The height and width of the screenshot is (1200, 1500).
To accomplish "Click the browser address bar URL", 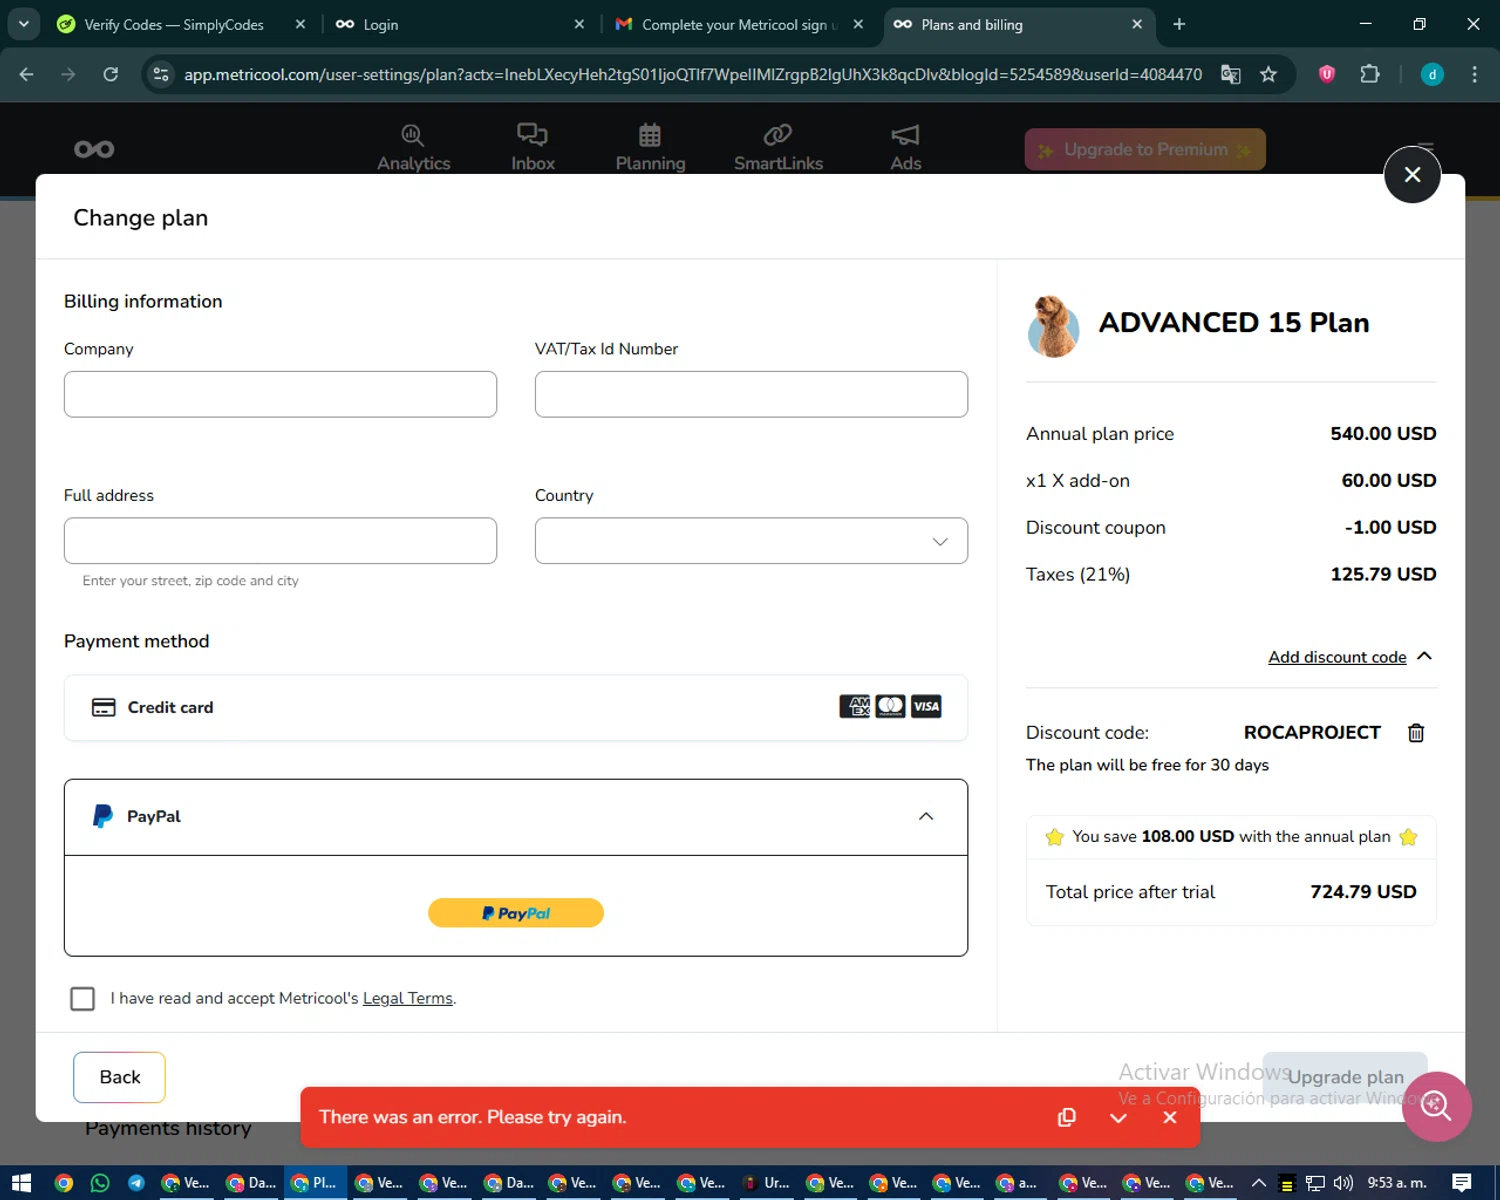I will point(692,74).
